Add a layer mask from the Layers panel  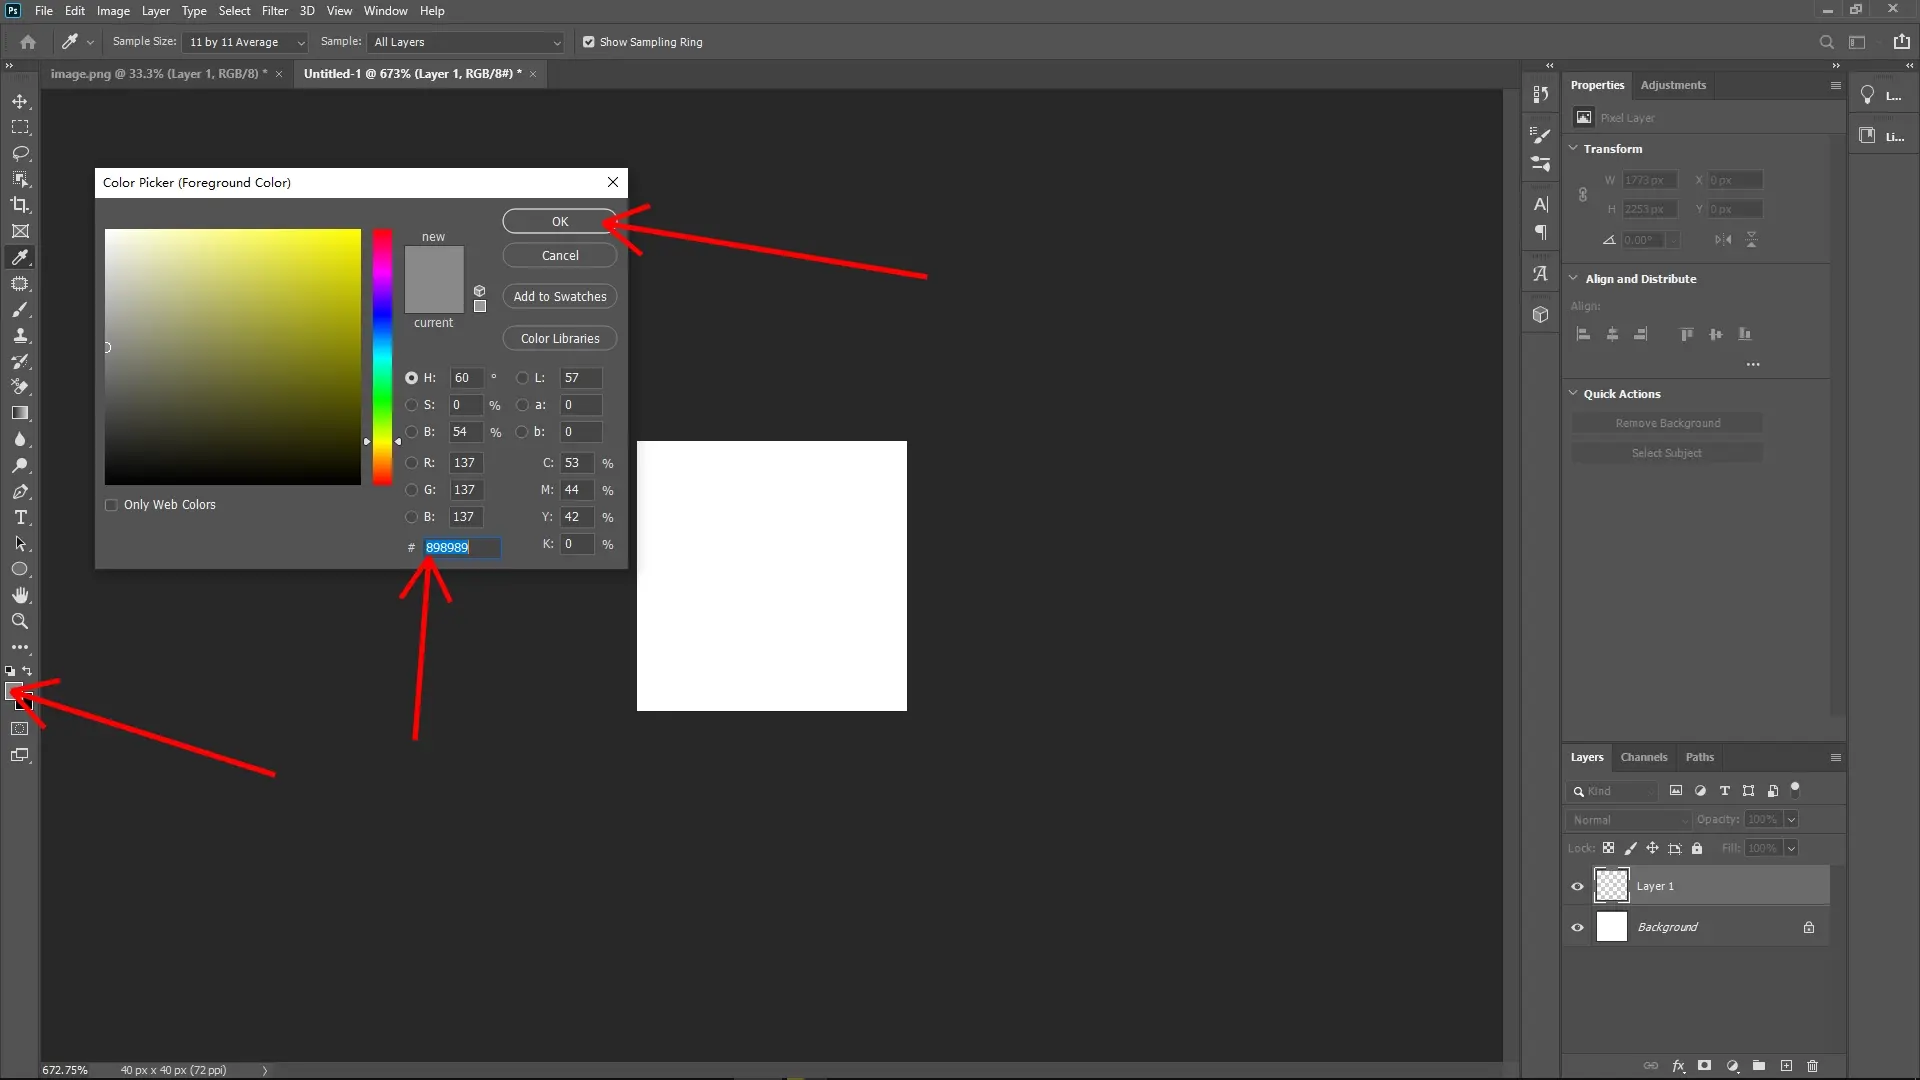click(1704, 1067)
